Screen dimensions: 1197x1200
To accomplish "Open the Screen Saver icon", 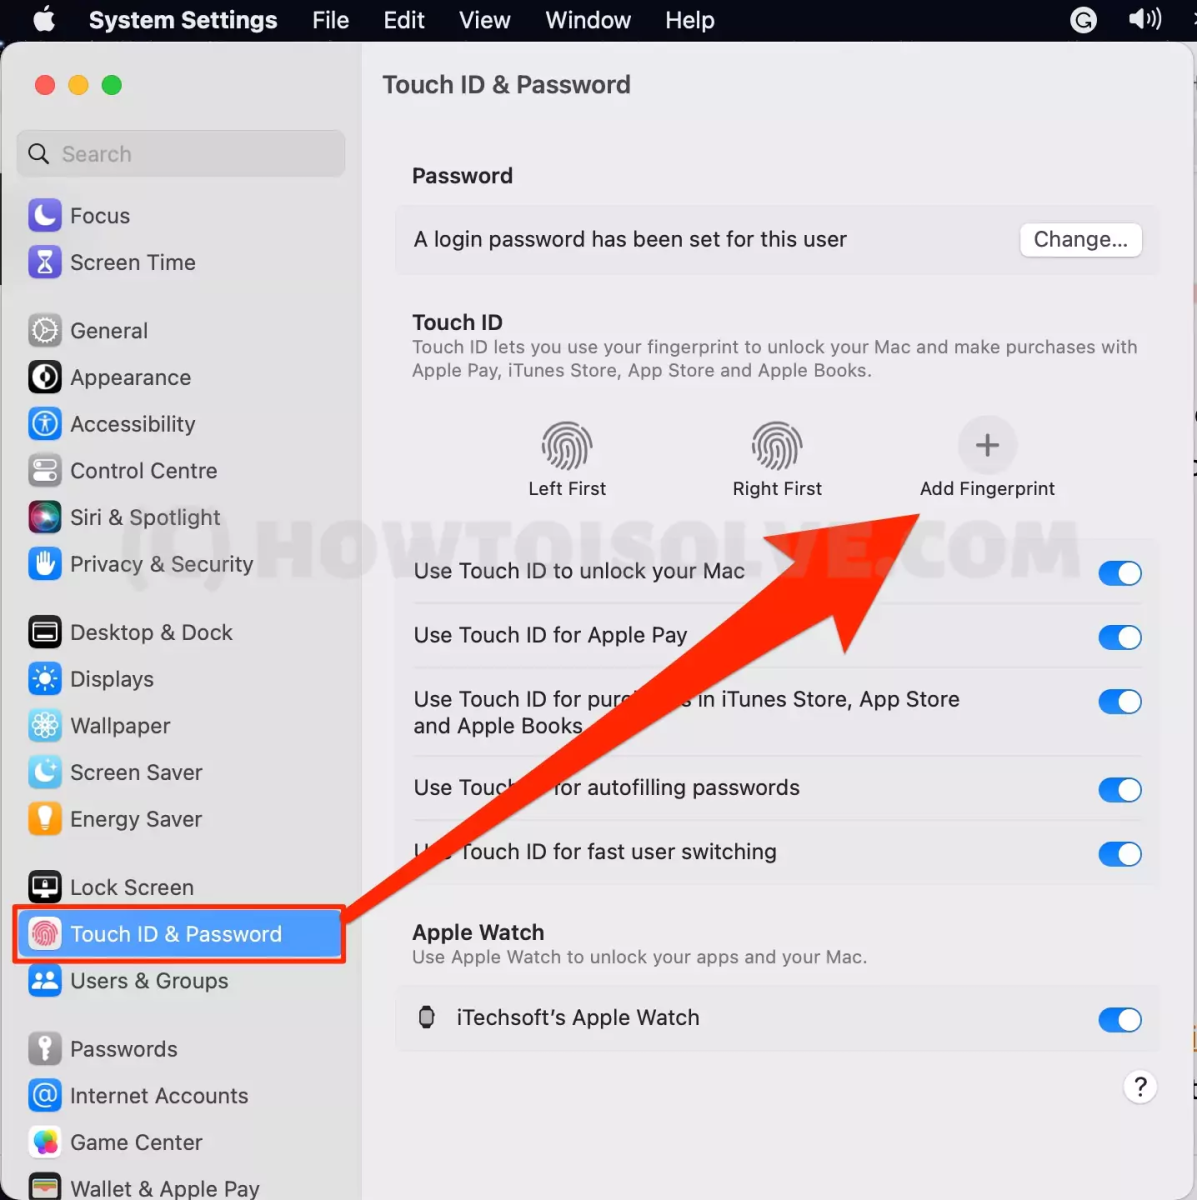I will [45, 772].
